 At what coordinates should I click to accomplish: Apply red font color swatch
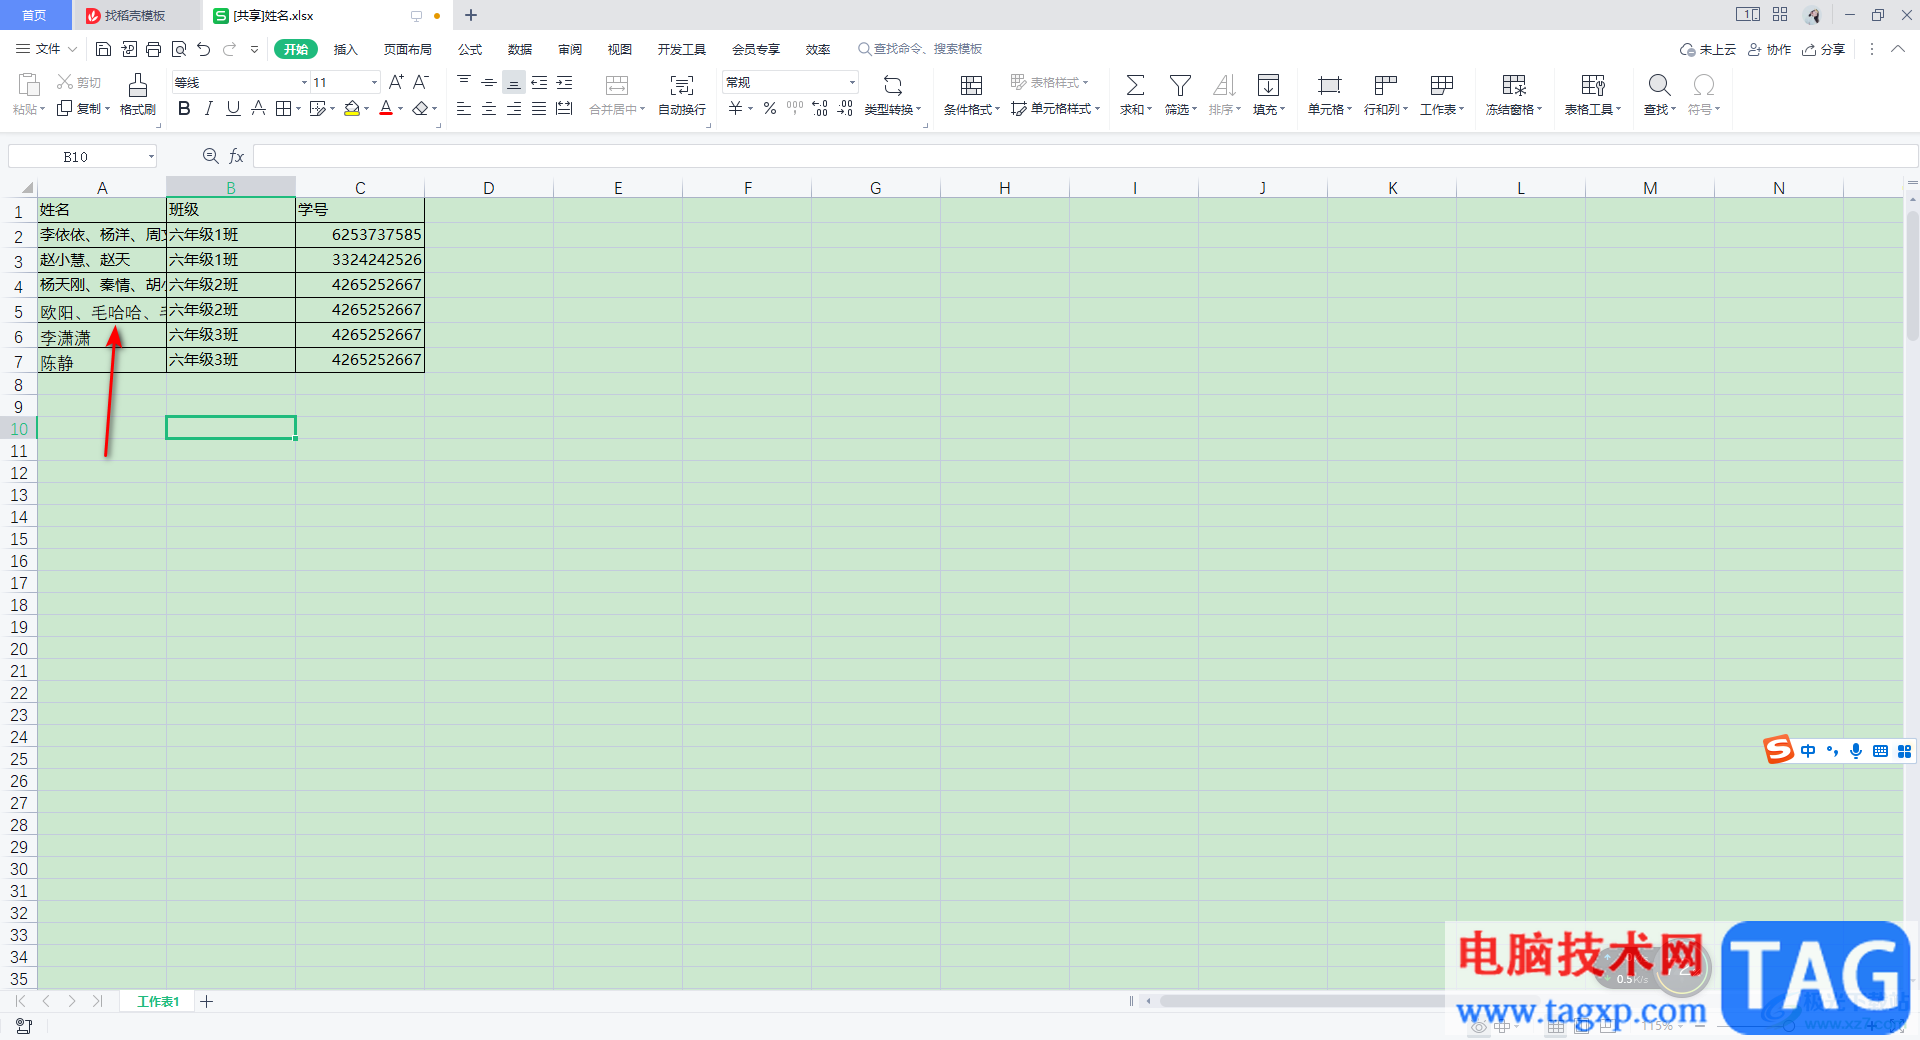(386, 108)
